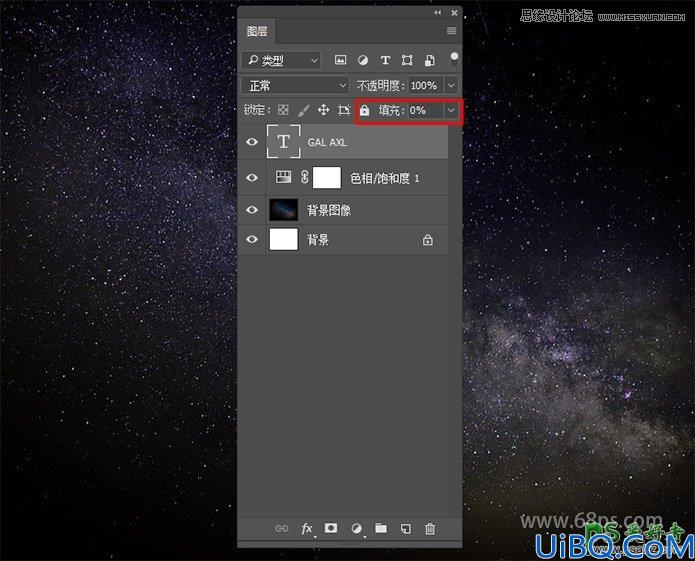
Task: Collapse the panel with double-arrow icon
Action: (438, 13)
